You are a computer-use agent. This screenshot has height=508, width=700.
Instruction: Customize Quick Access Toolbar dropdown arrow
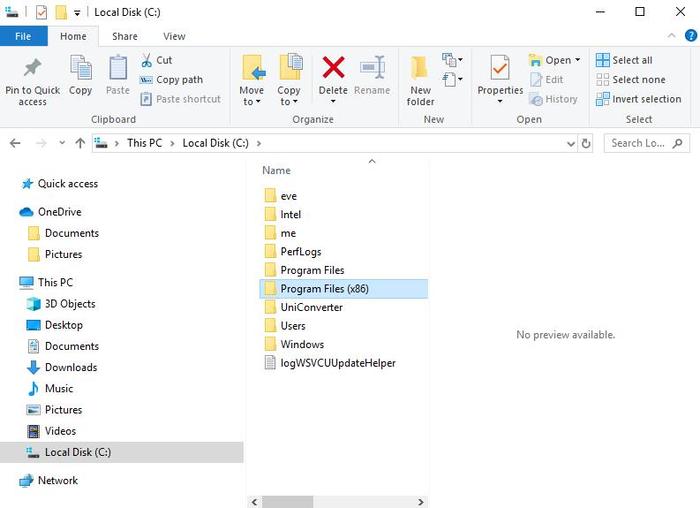tap(77, 13)
